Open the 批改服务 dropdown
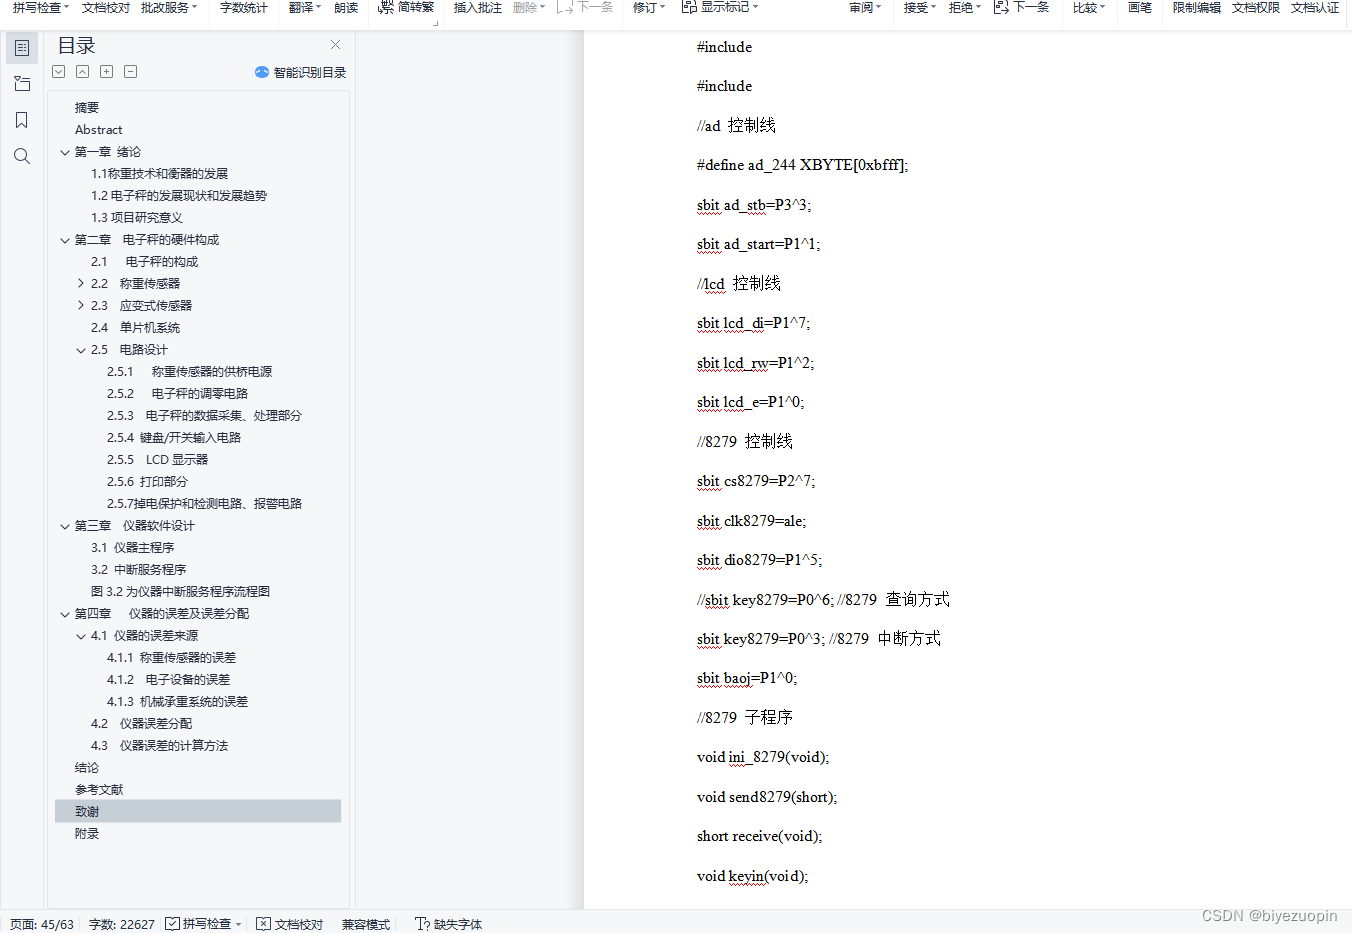Screen dimensions: 1352x933 [x=169, y=7]
